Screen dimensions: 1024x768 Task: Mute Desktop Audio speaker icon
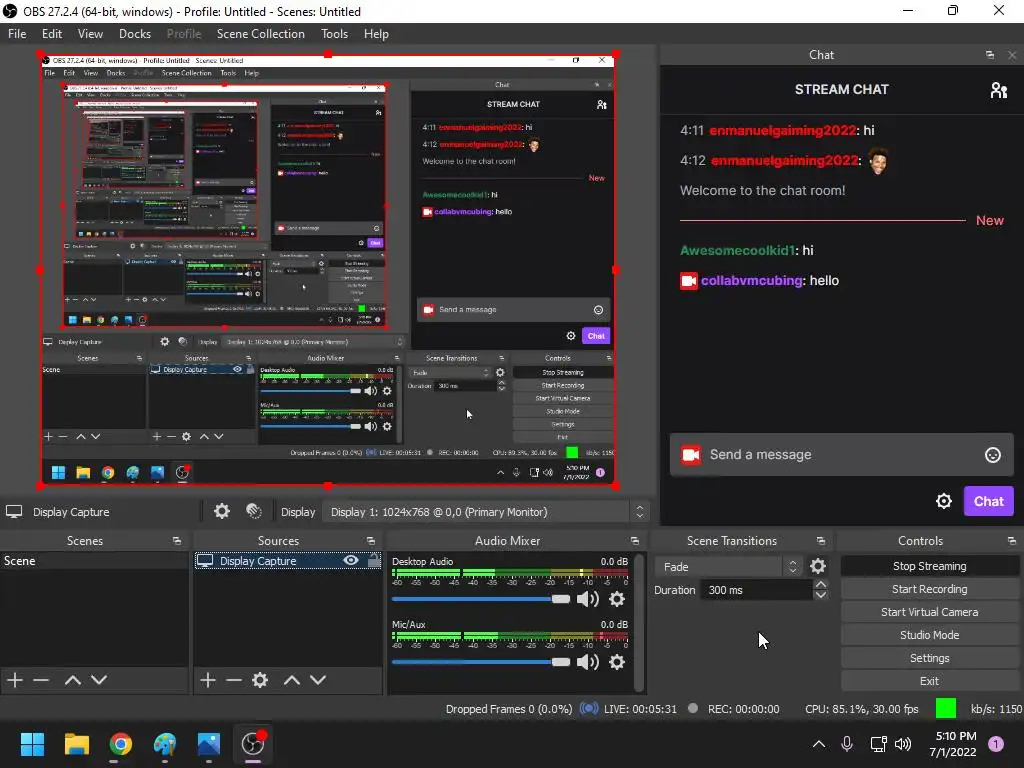[588, 598]
